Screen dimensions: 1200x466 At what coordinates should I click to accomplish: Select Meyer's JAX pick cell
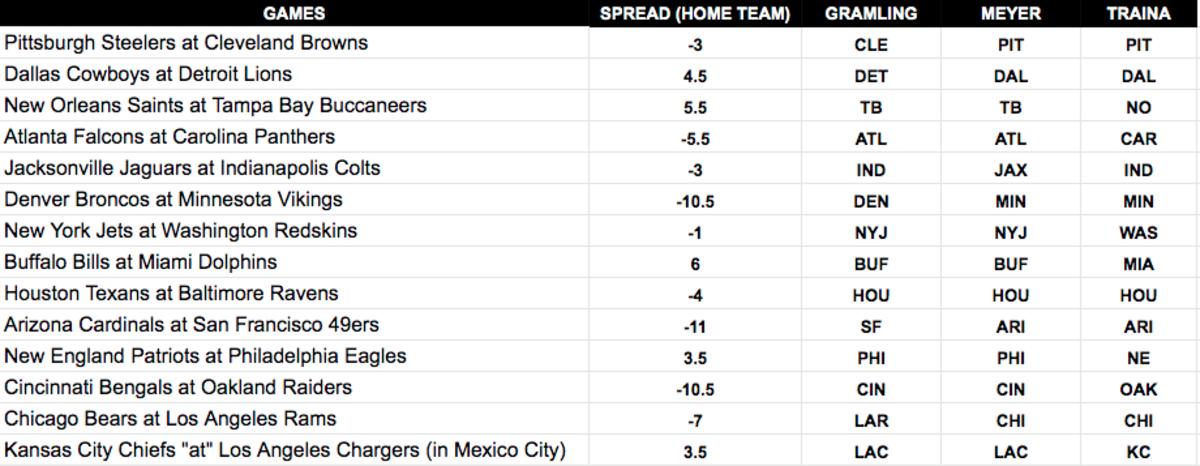(1011, 170)
